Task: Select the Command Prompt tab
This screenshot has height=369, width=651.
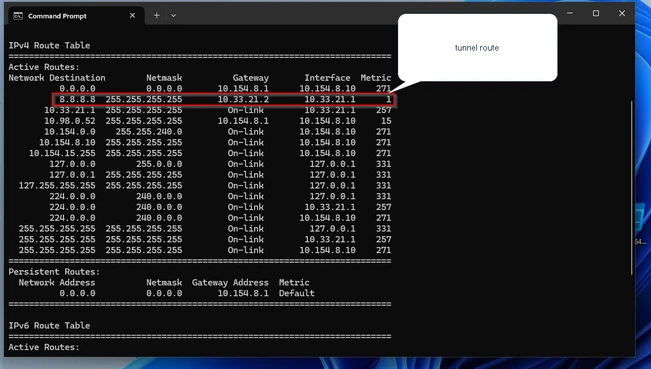Action: (x=76, y=16)
